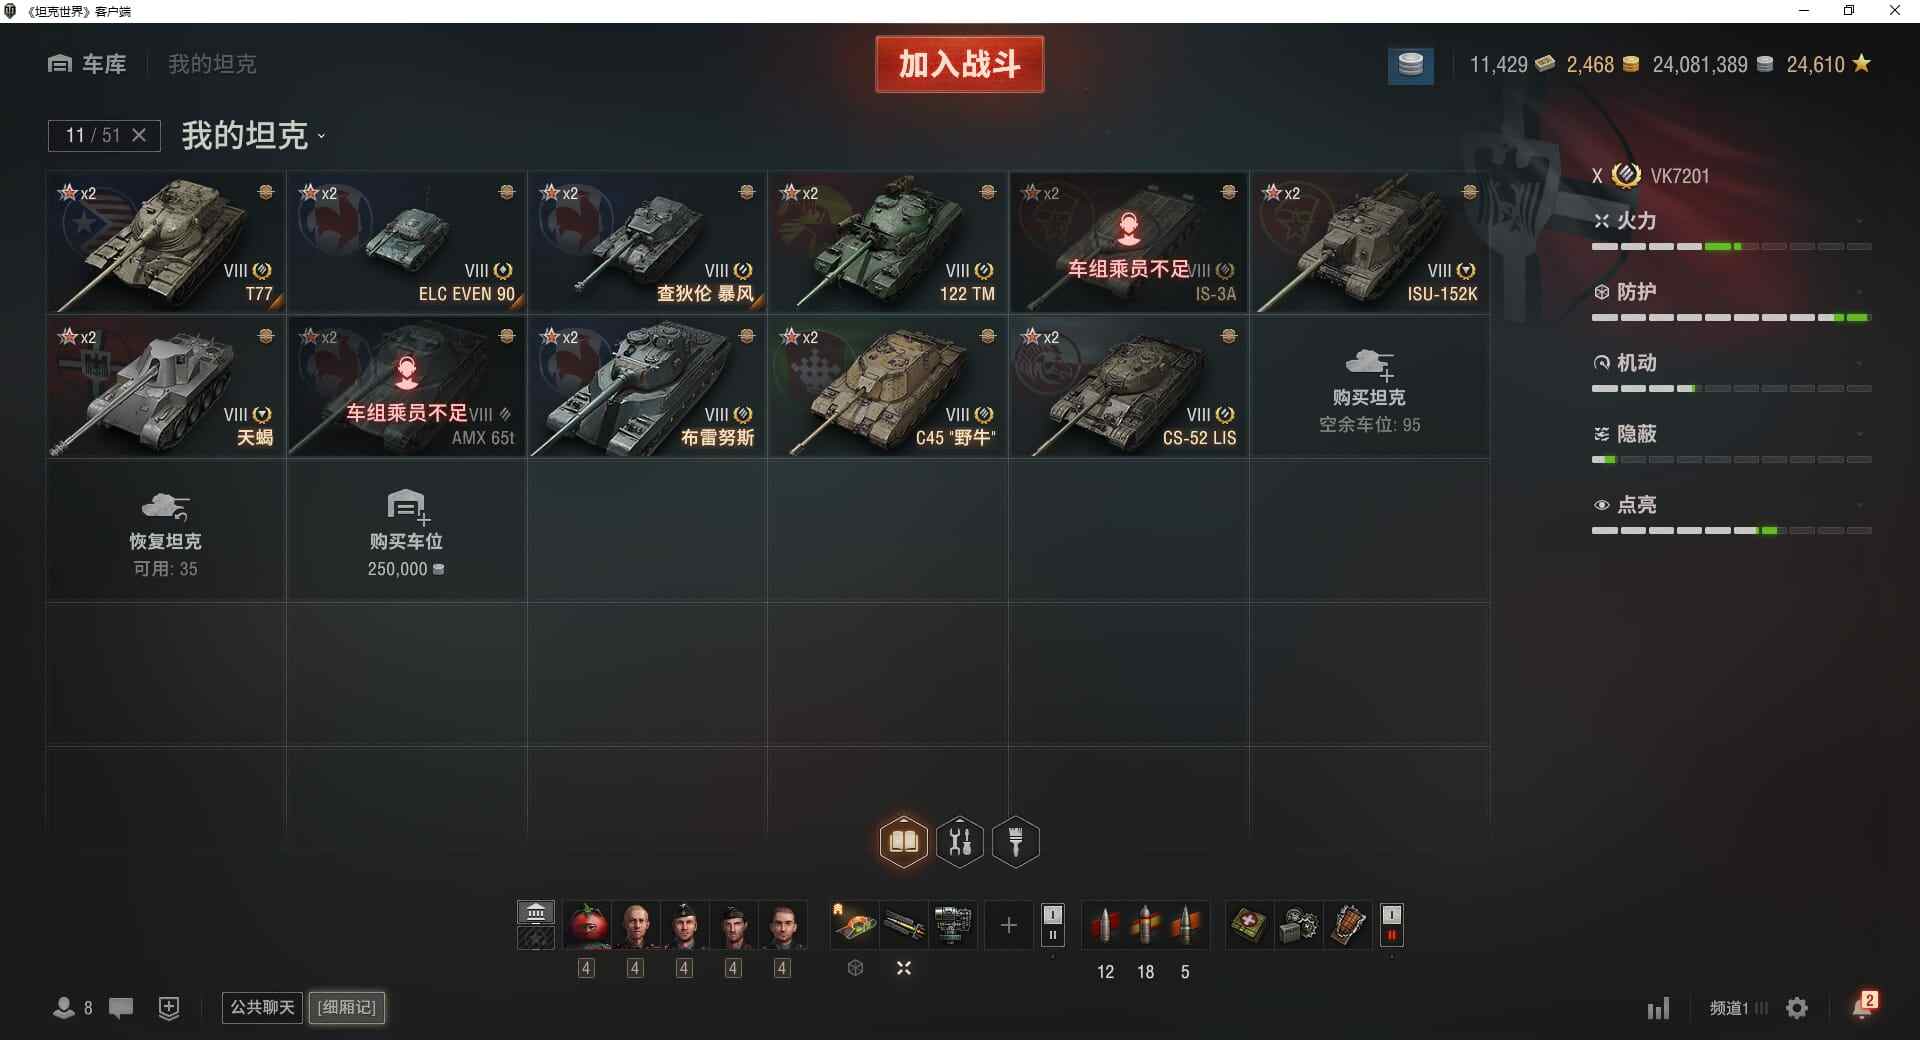
Task: Add equipment with the plus slot
Action: pos(1009,925)
